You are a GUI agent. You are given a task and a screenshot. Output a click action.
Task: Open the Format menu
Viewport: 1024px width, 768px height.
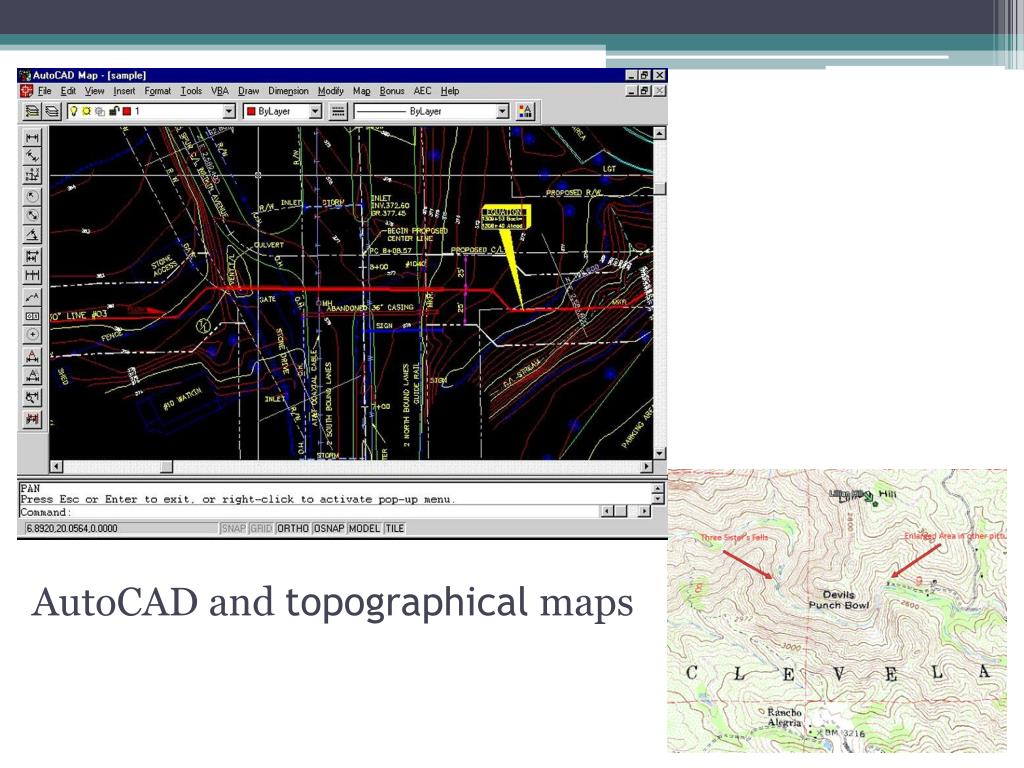[157, 91]
